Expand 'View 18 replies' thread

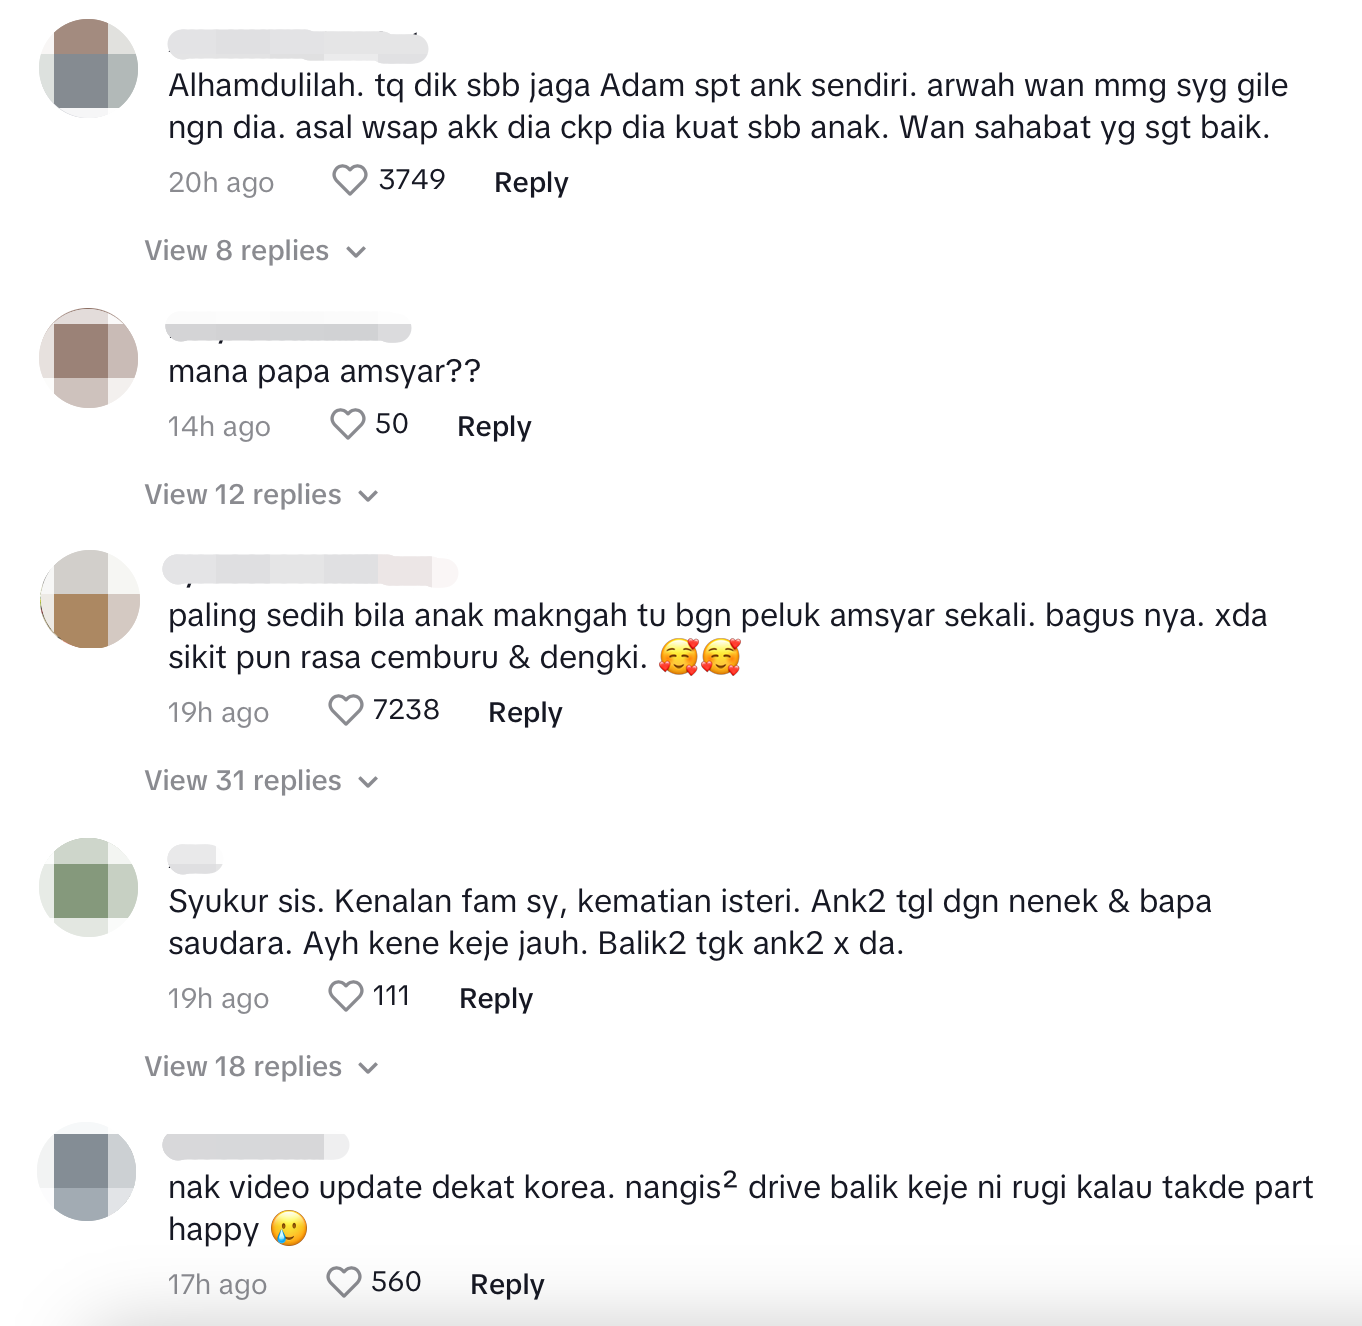pos(262,1067)
